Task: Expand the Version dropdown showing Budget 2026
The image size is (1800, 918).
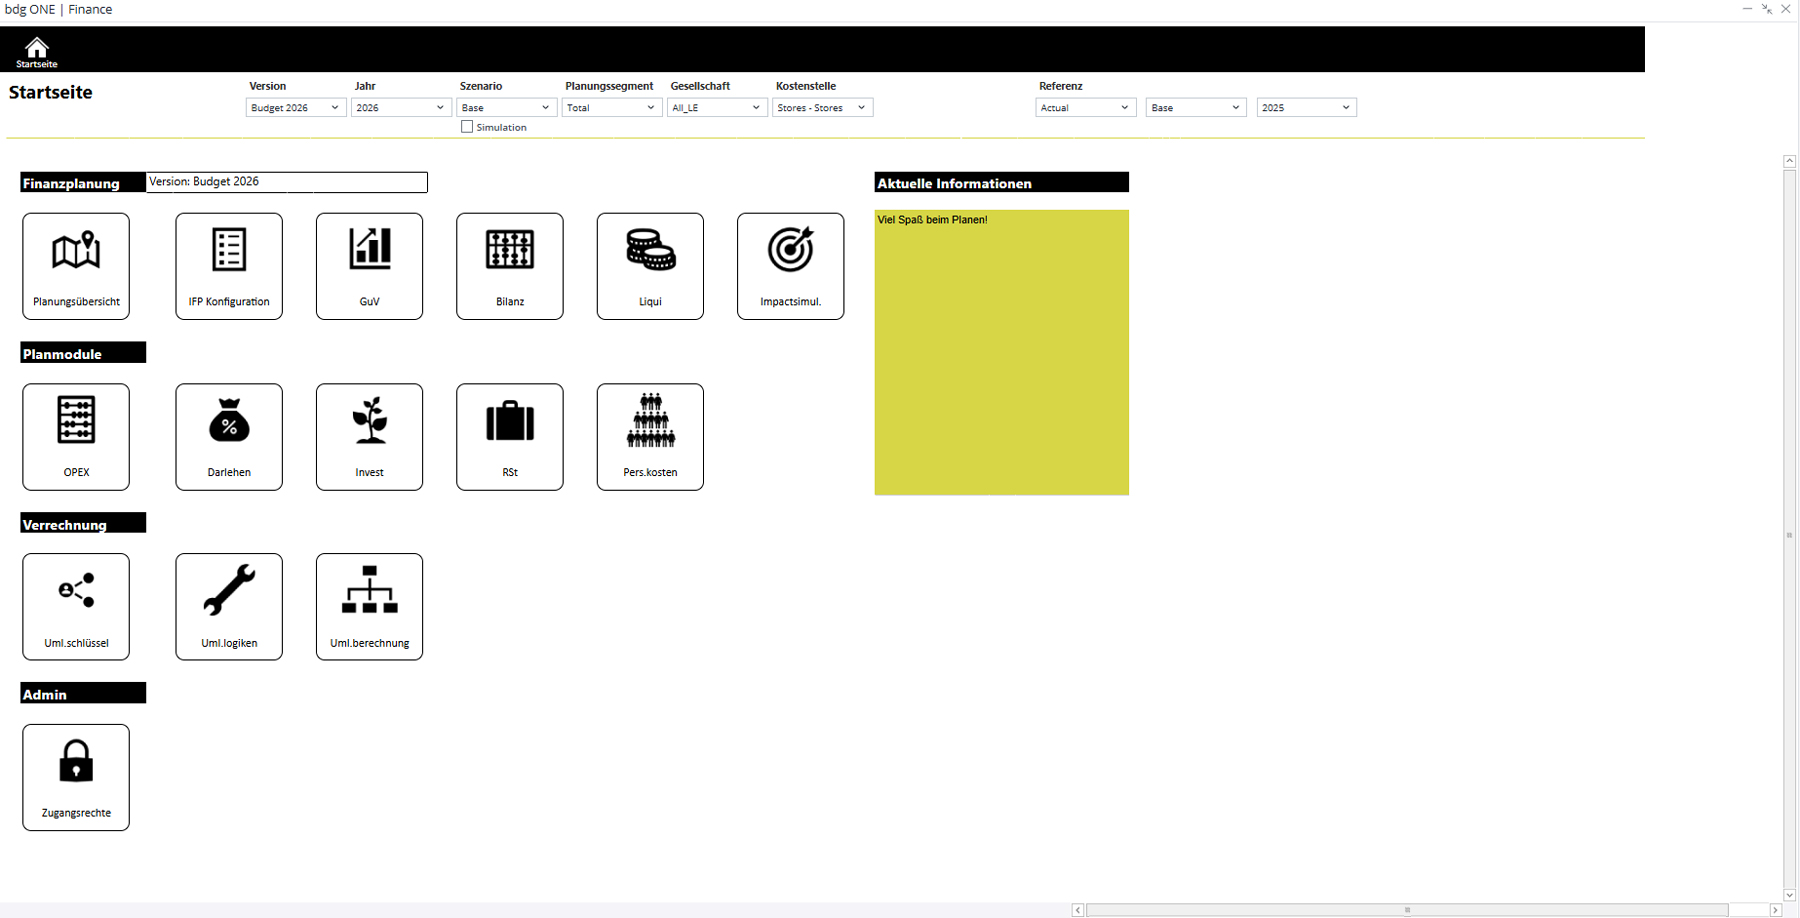Action: tap(296, 108)
